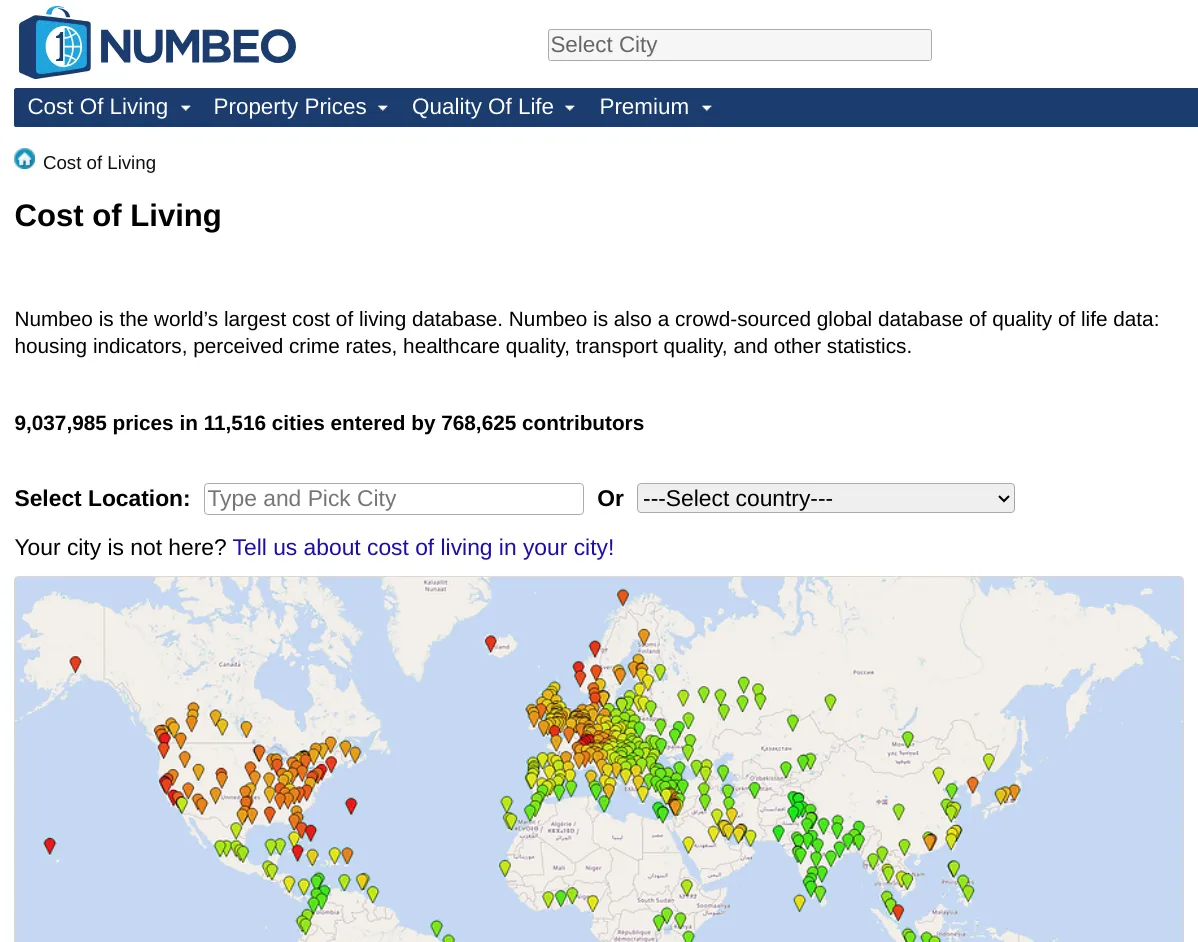
Task: Click the home icon in breadcrumb
Action: [24, 159]
